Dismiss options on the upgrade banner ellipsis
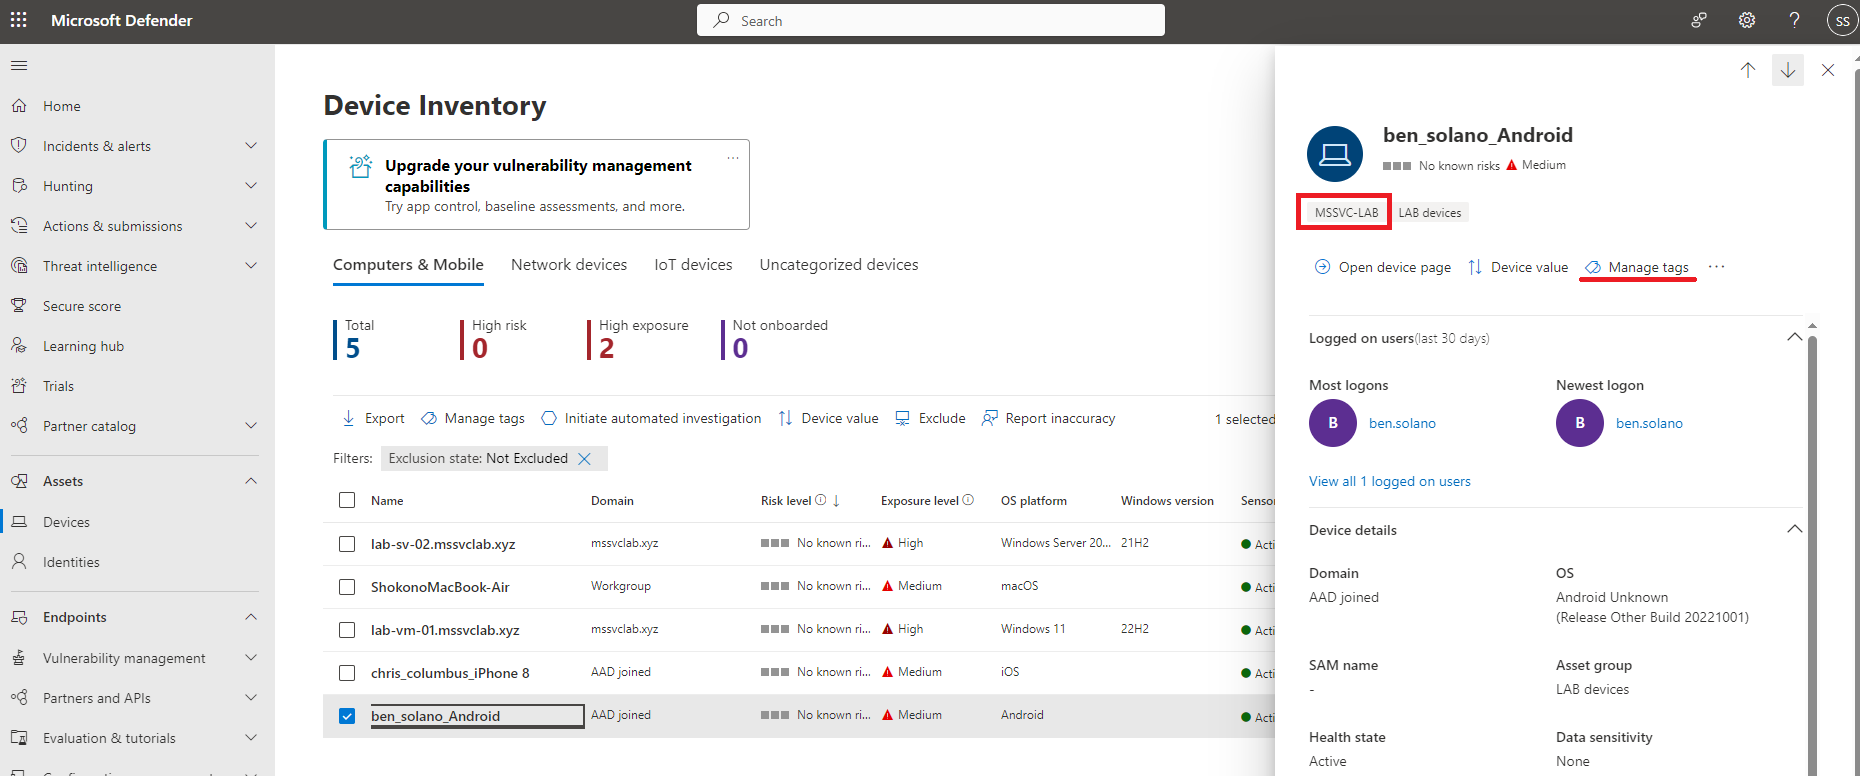Image resolution: width=1860 pixels, height=776 pixels. click(733, 158)
